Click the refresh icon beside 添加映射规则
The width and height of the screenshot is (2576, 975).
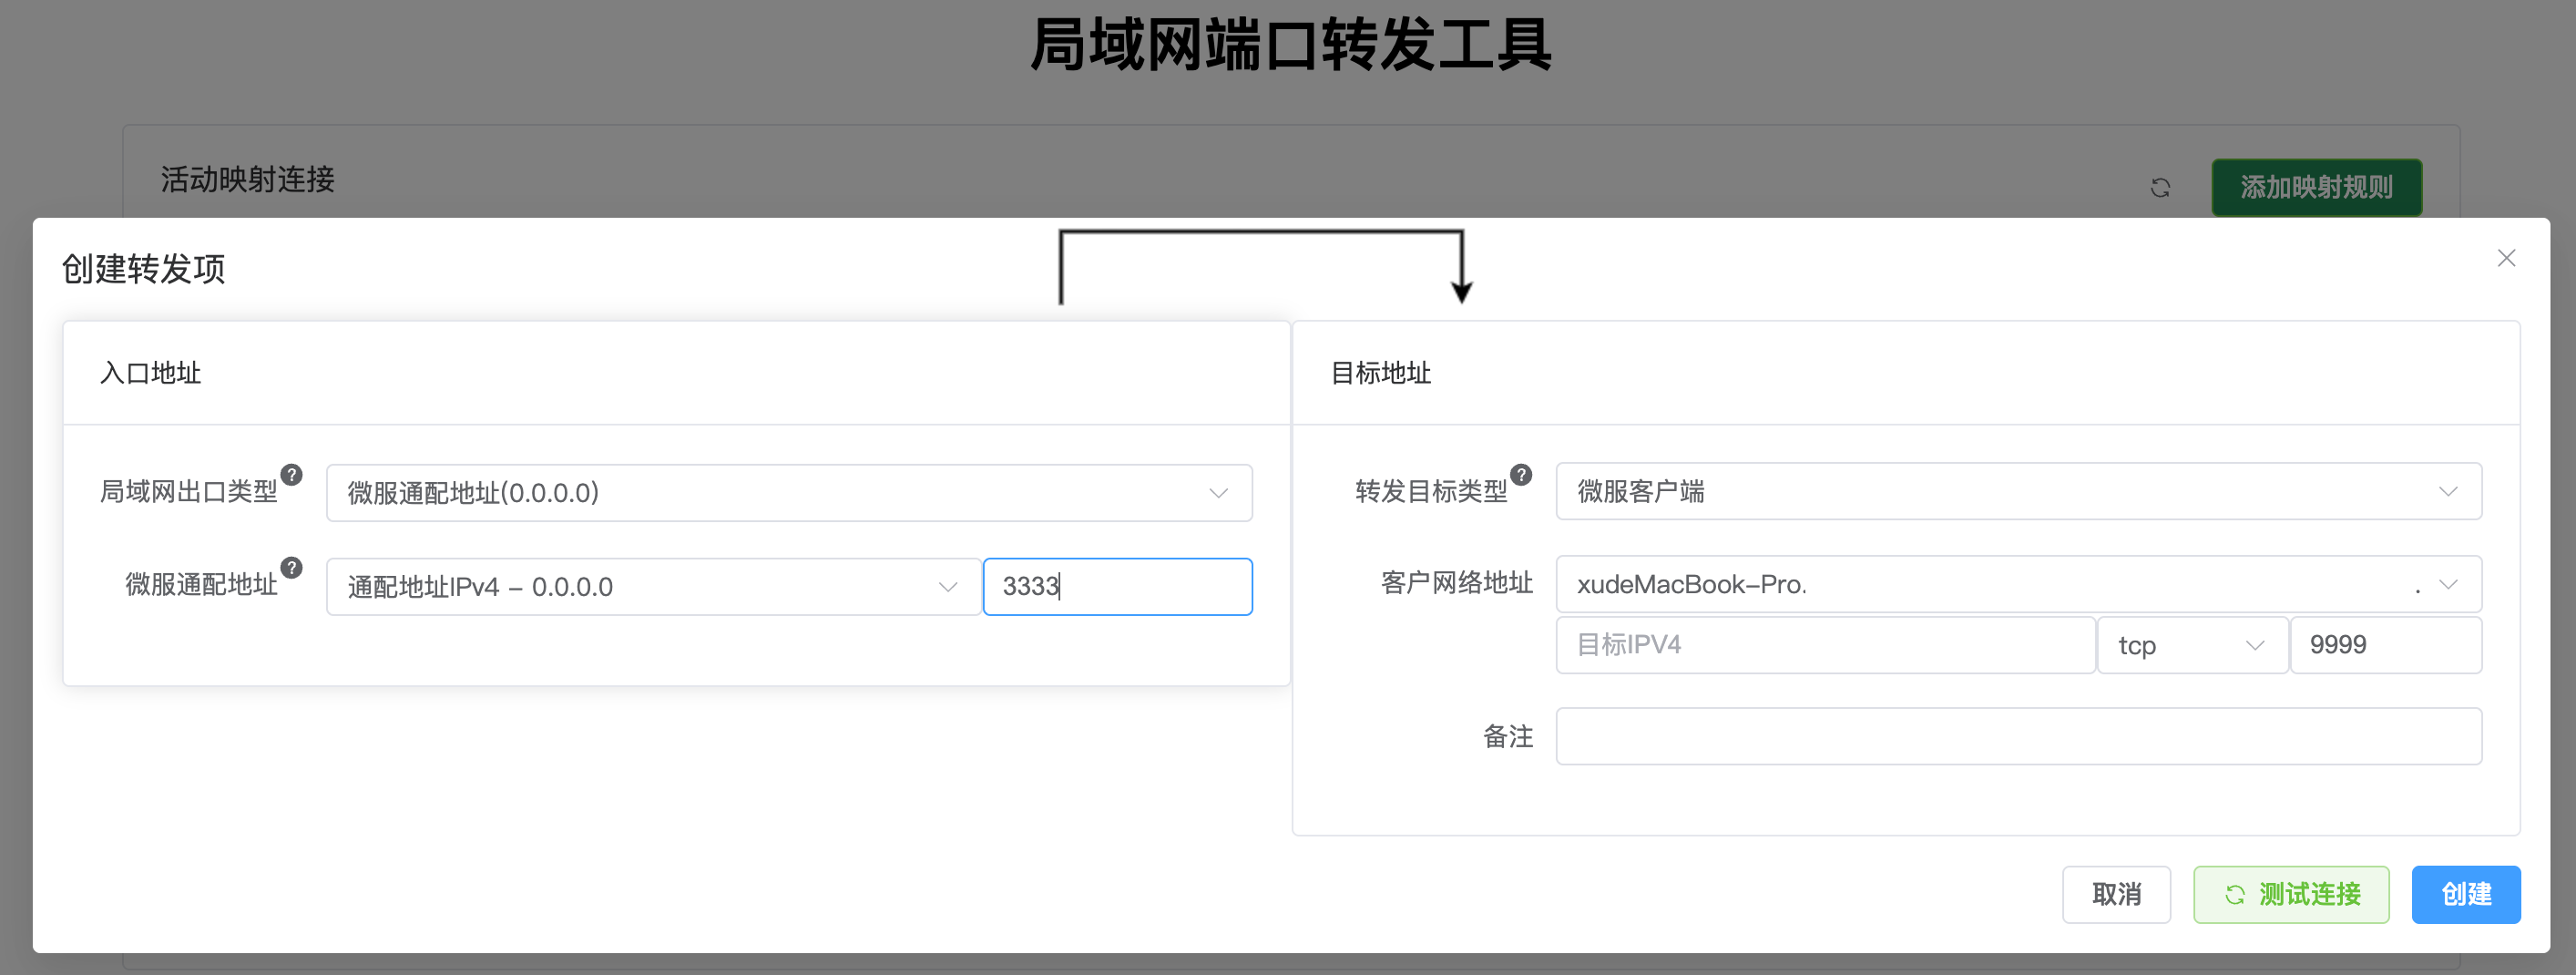[2160, 187]
